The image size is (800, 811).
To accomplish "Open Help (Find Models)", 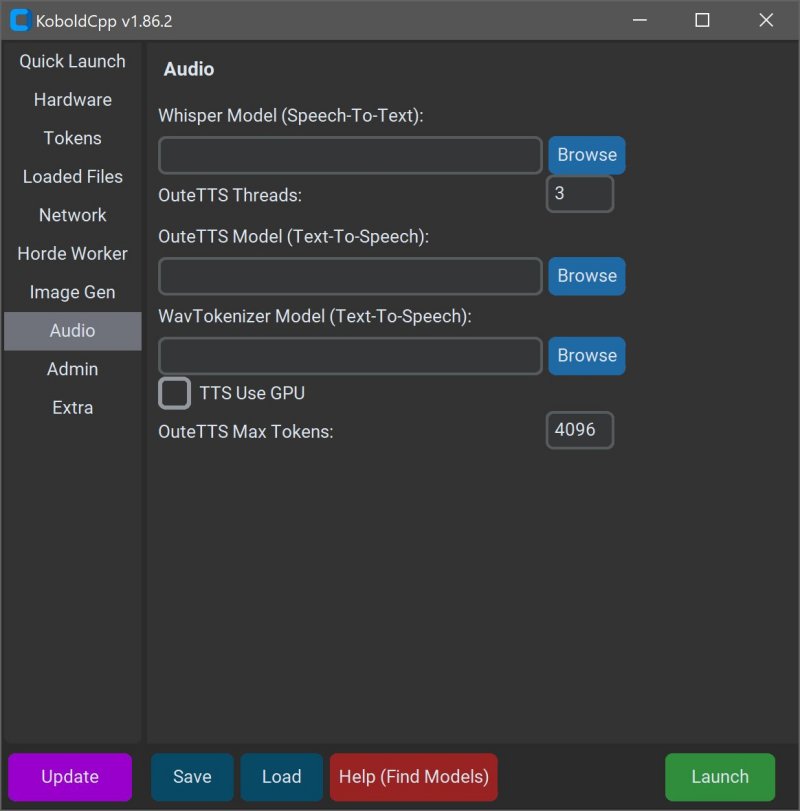I will [413, 777].
